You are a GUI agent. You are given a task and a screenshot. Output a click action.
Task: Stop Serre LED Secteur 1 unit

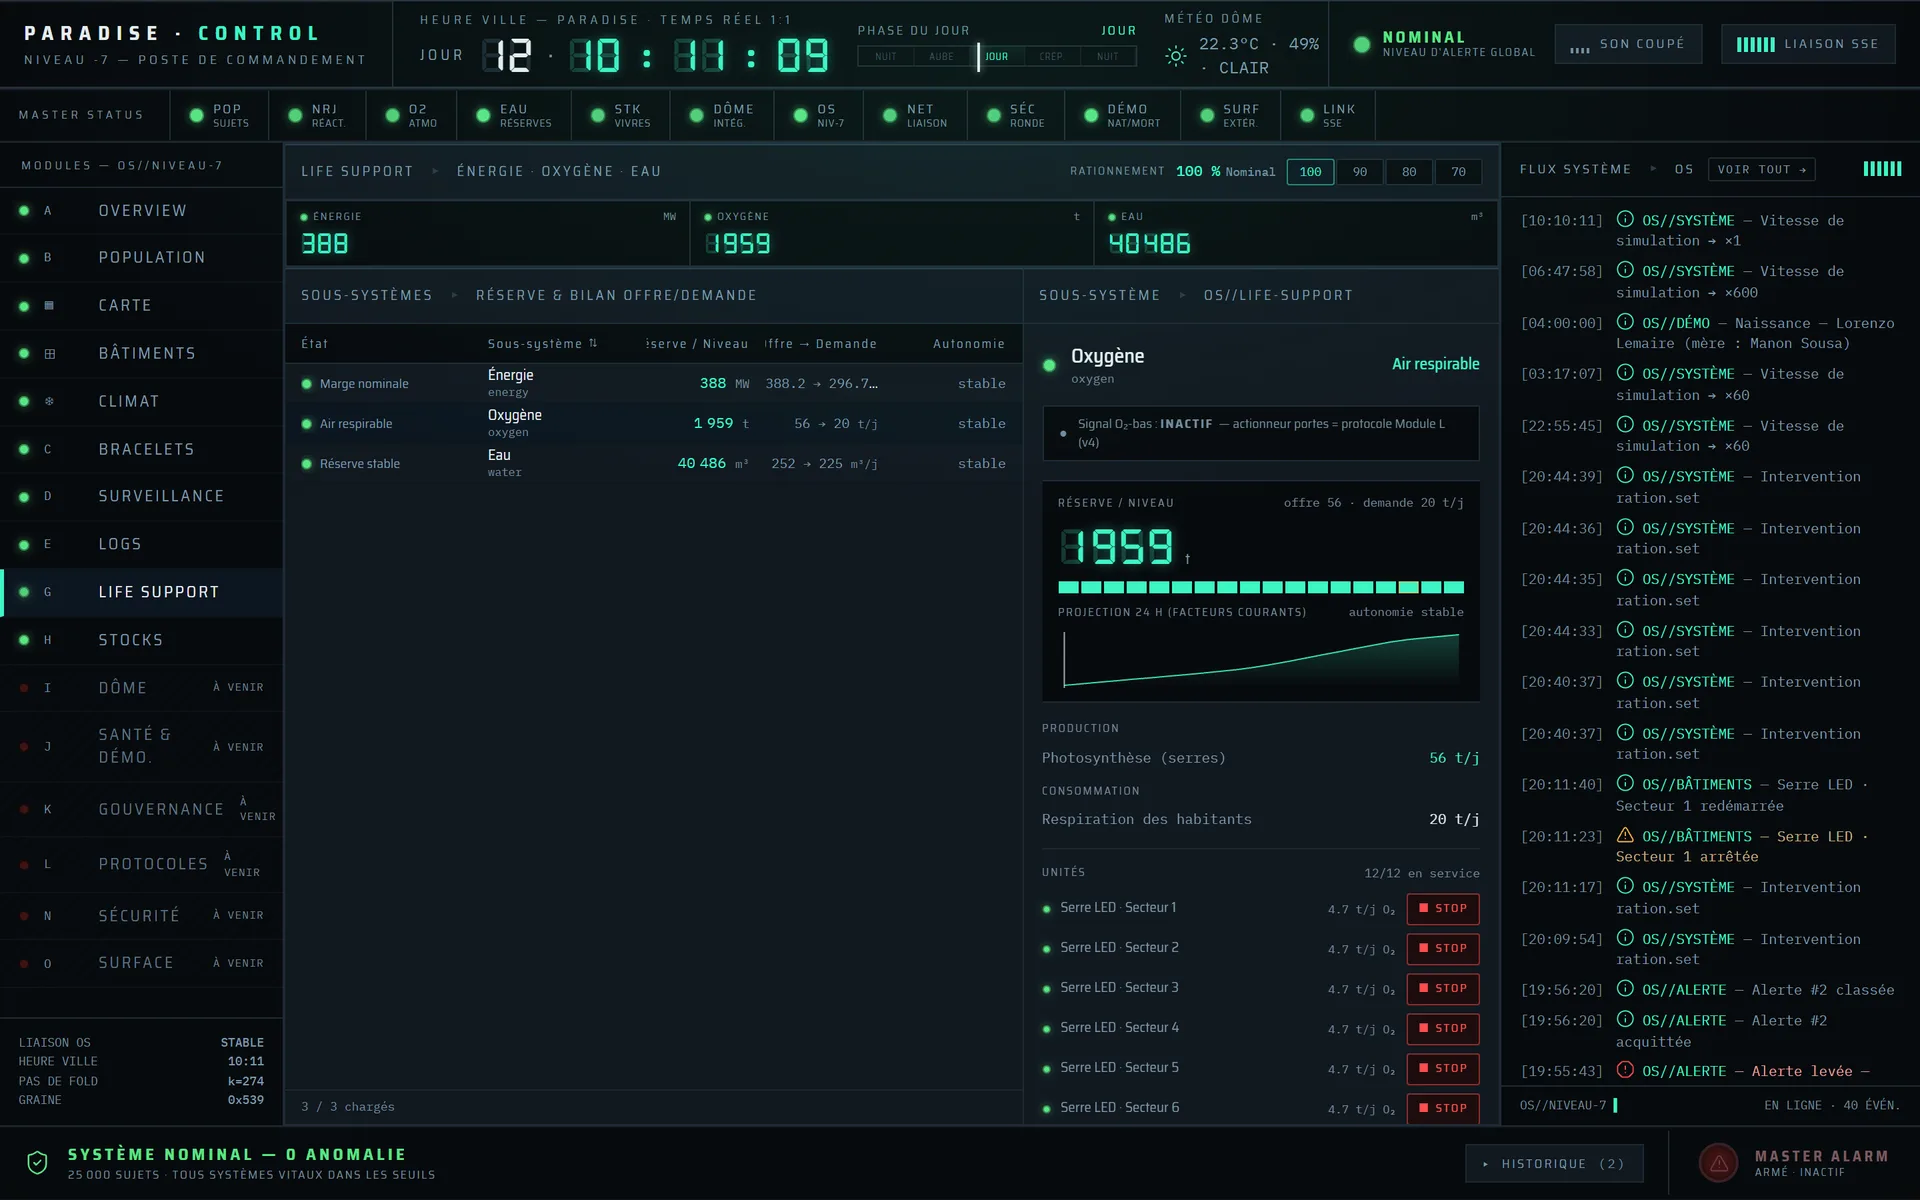pos(1443,908)
